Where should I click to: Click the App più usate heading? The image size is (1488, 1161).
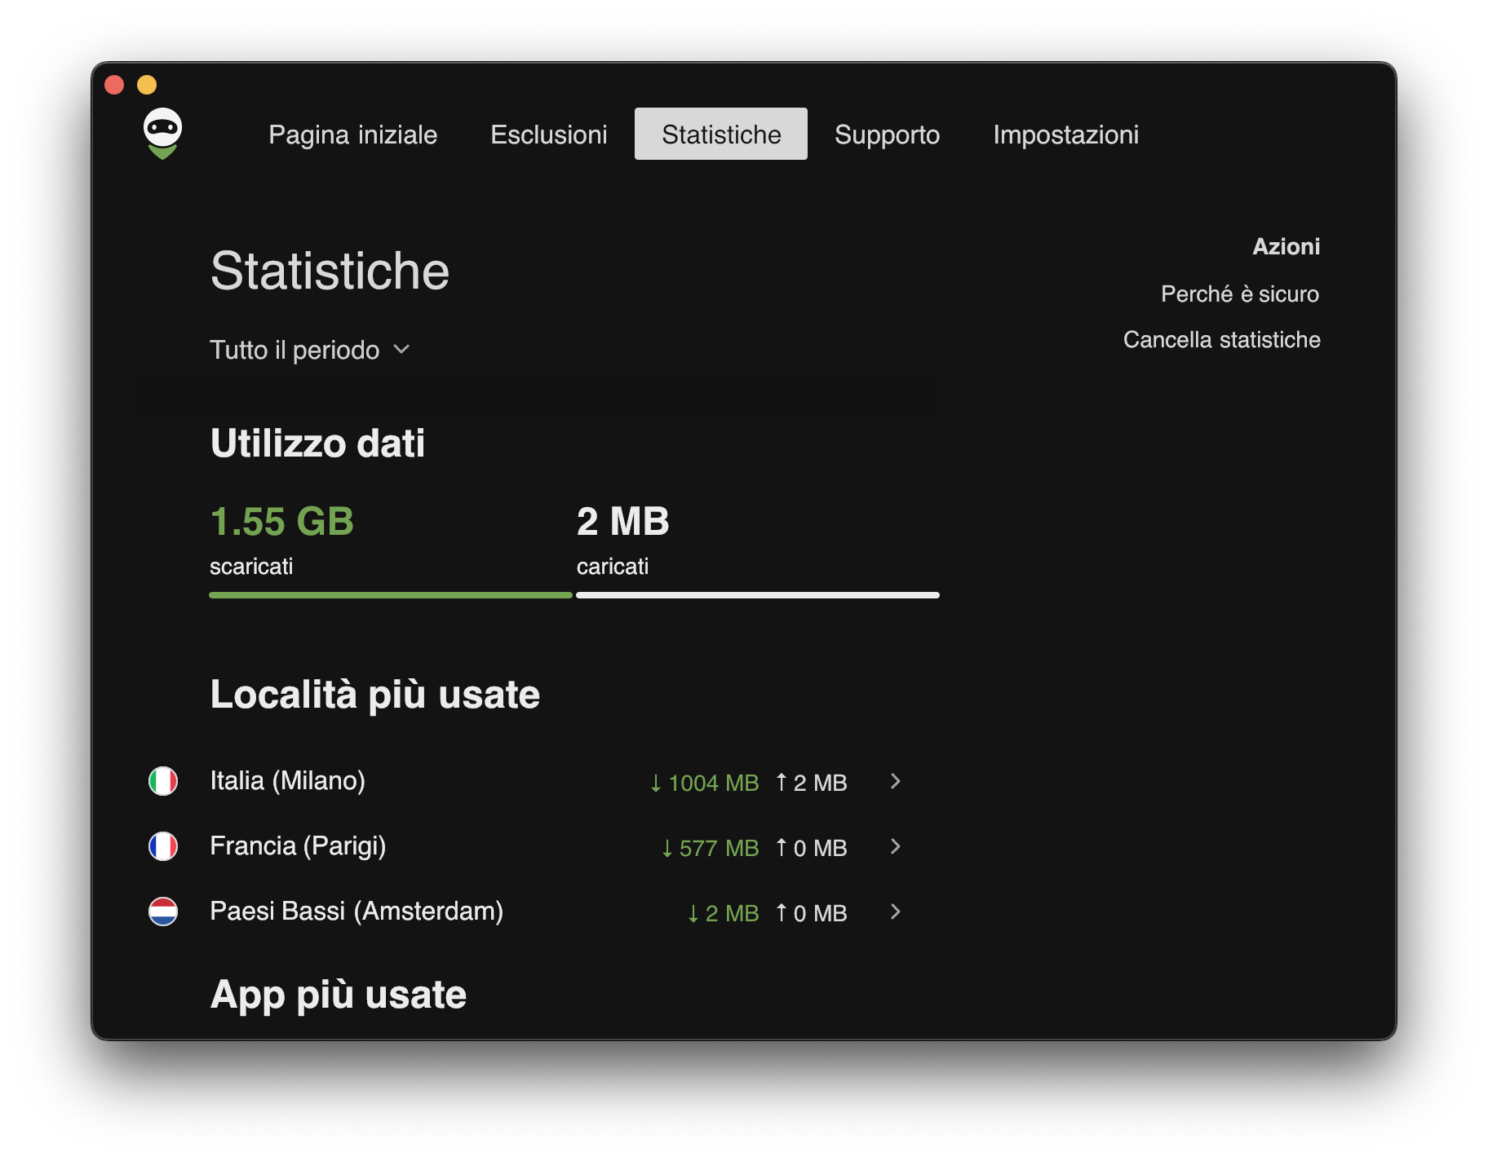pos(338,995)
